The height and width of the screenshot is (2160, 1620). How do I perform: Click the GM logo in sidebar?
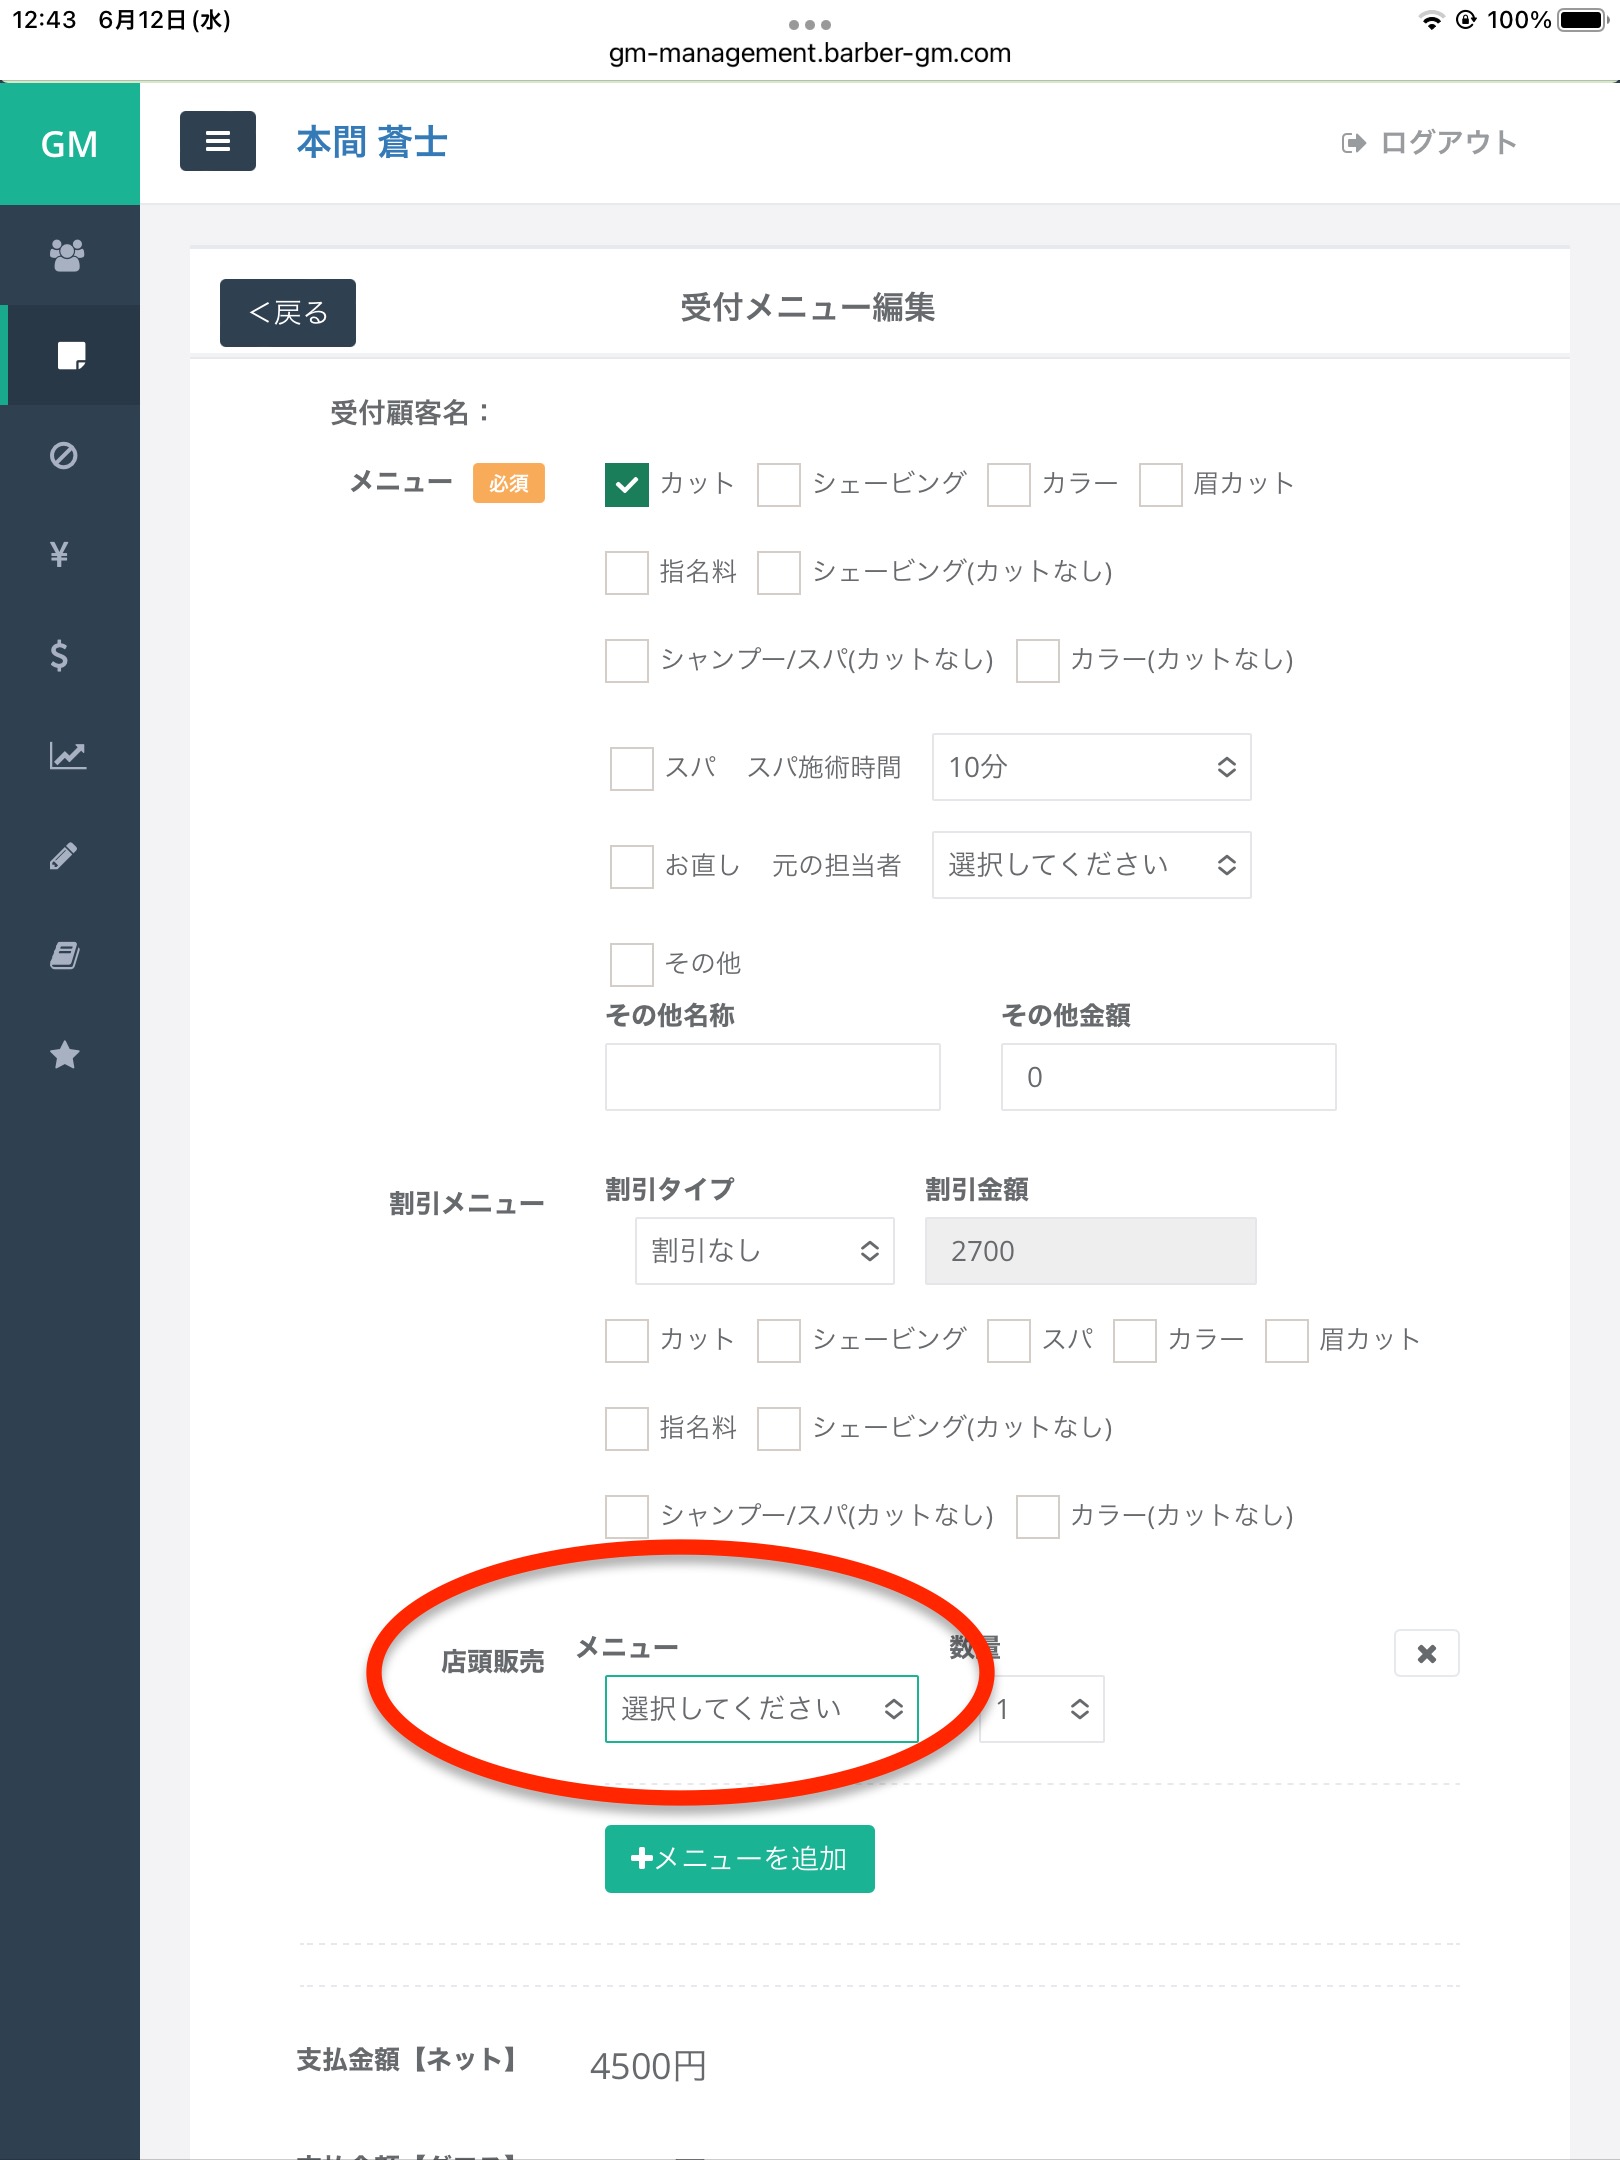click(69, 144)
